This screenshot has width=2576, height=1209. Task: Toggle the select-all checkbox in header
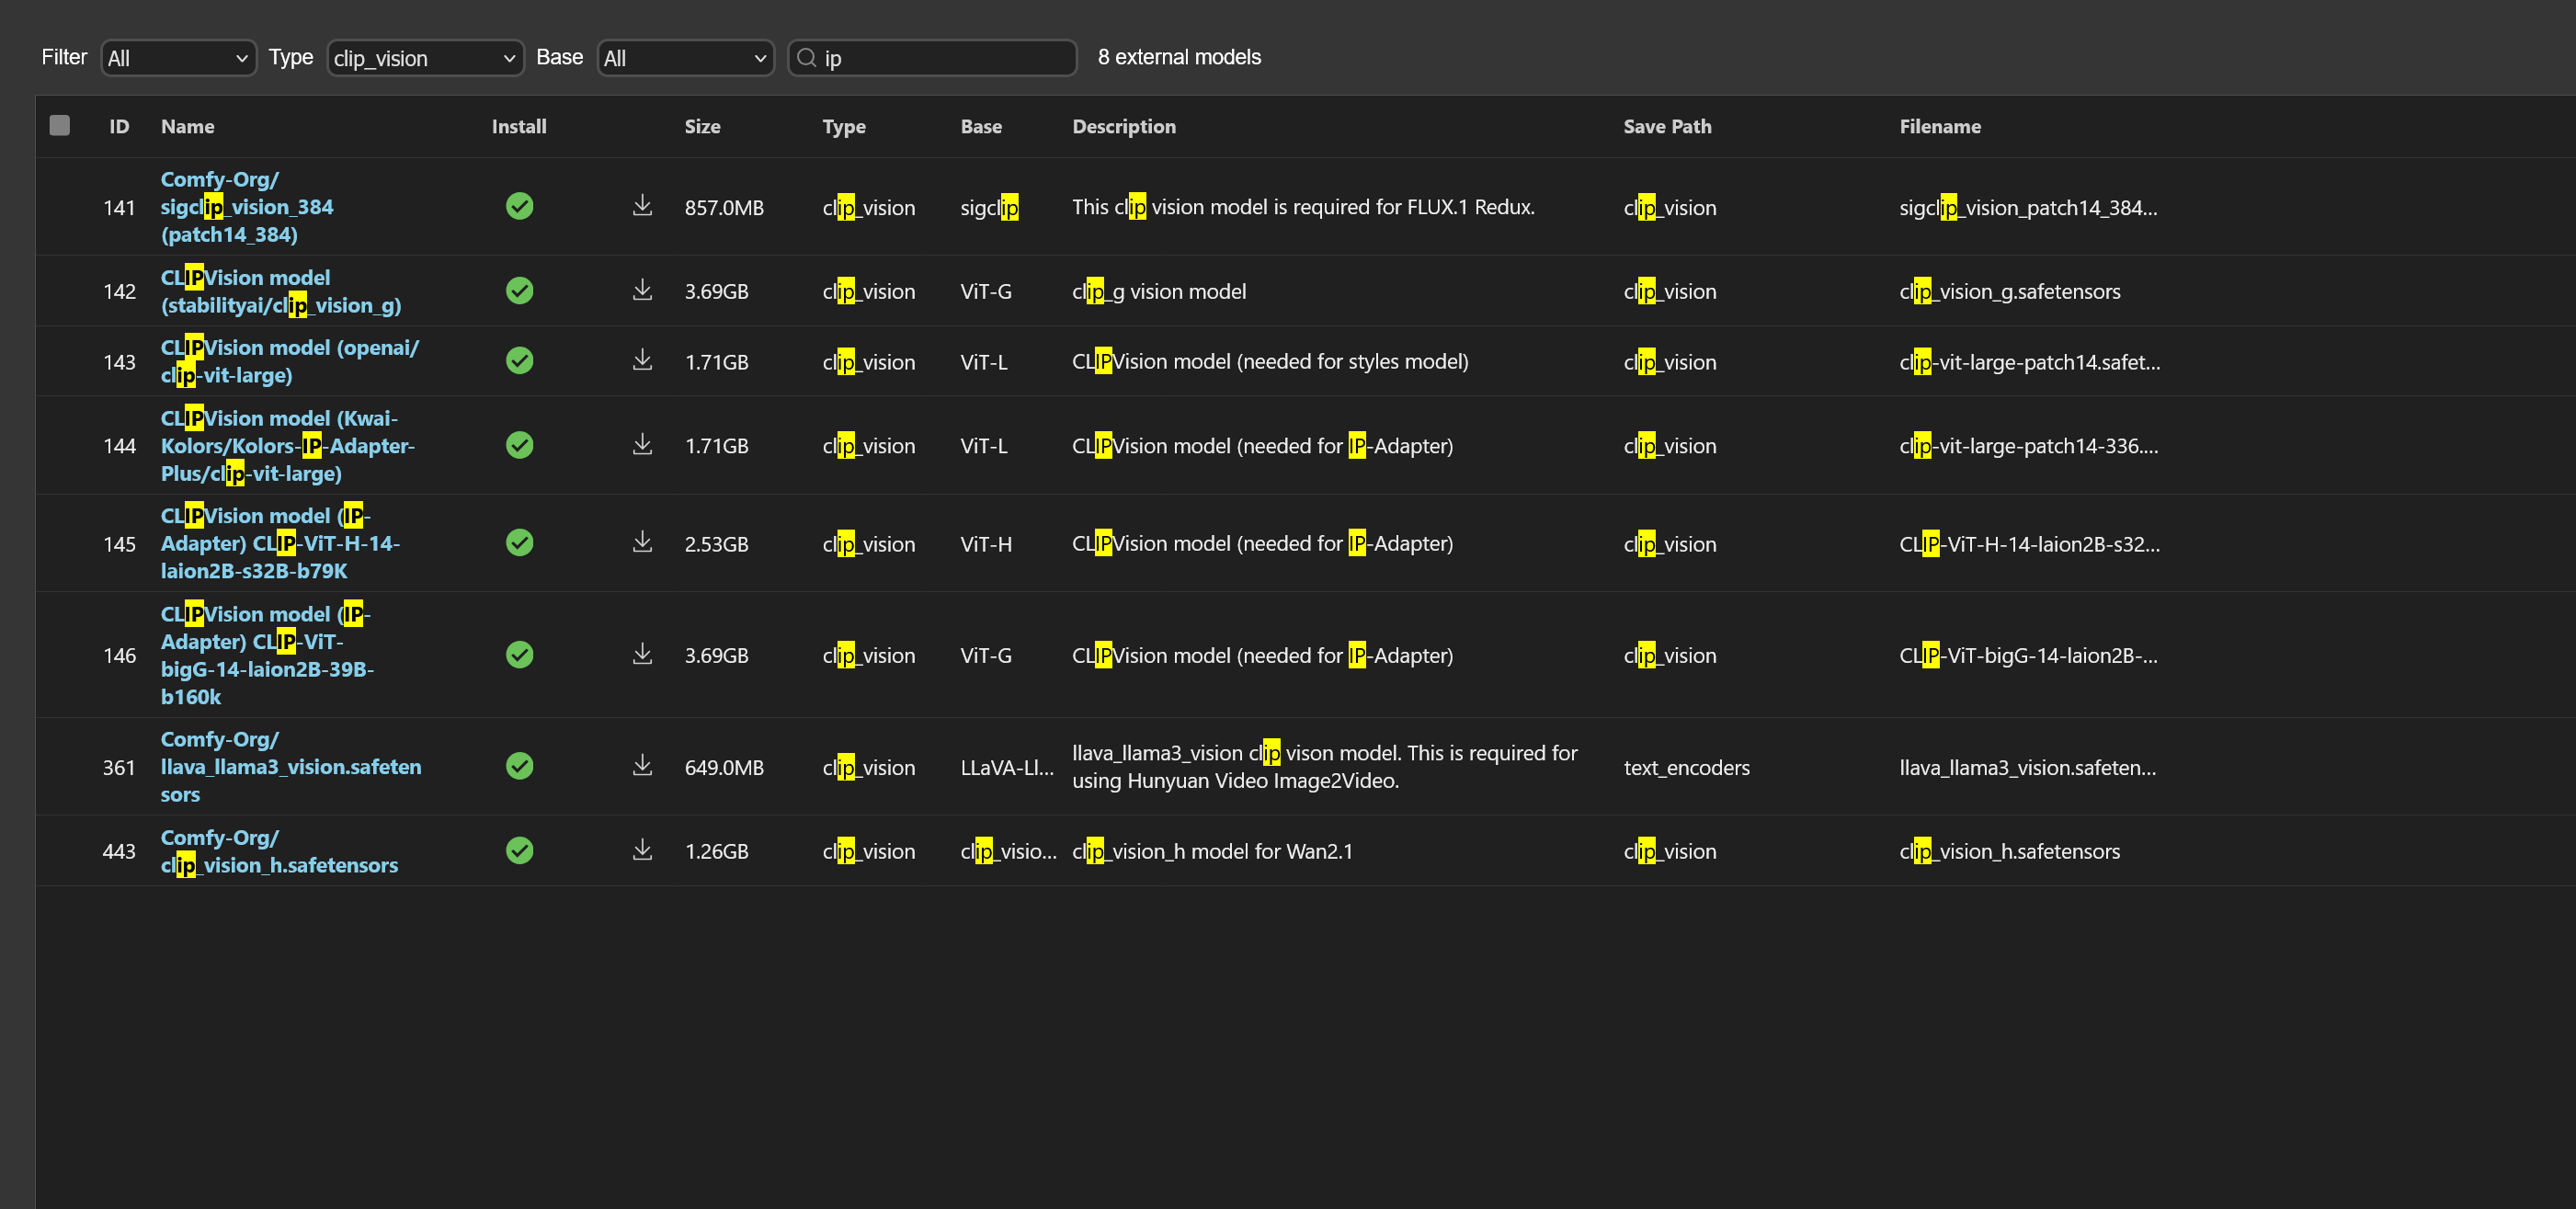tap(60, 125)
